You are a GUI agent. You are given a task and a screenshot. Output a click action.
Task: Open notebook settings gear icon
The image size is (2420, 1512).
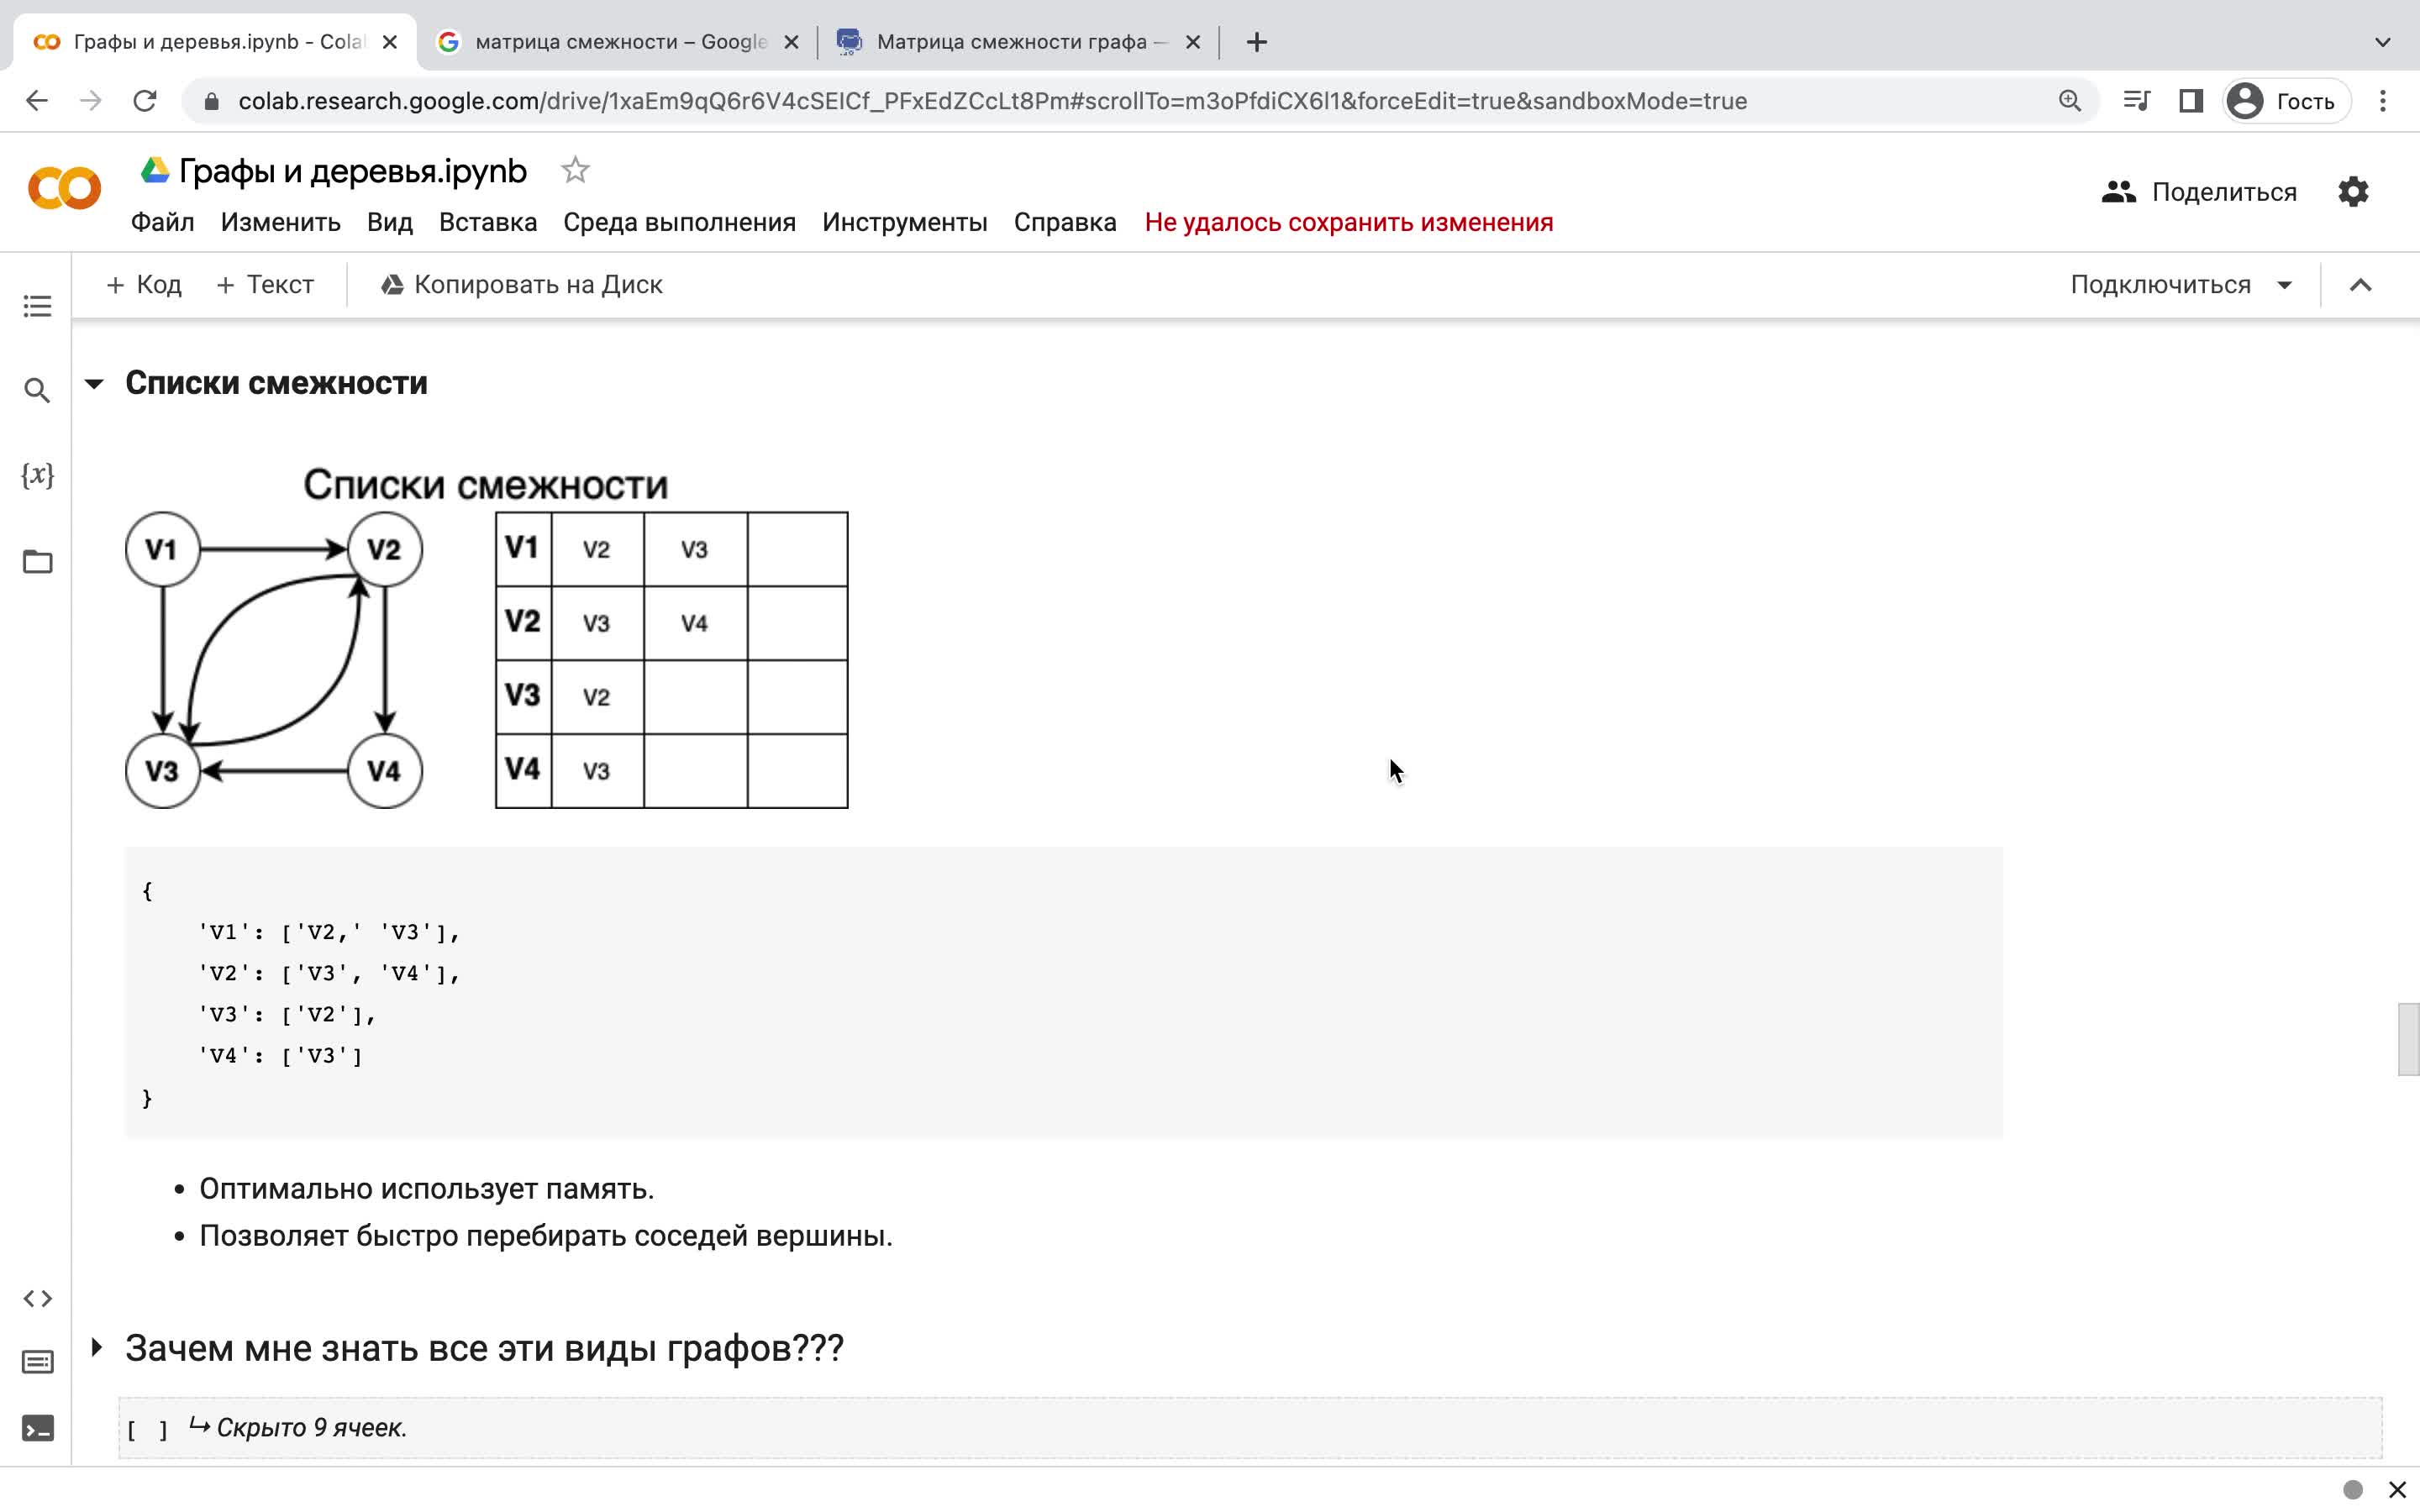2353,191
